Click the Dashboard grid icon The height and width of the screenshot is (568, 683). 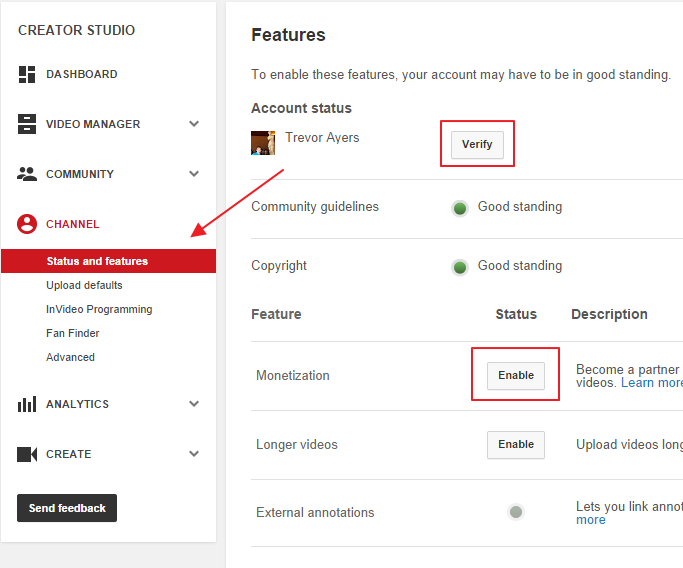(x=27, y=74)
